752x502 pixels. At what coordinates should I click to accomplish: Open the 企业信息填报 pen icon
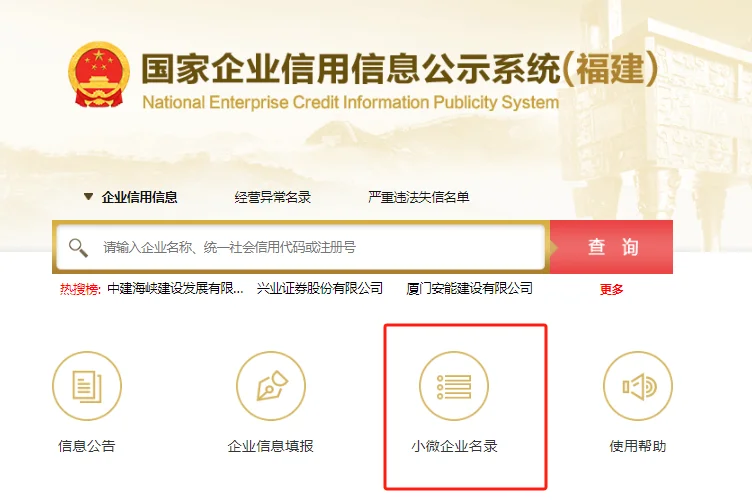(x=270, y=386)
